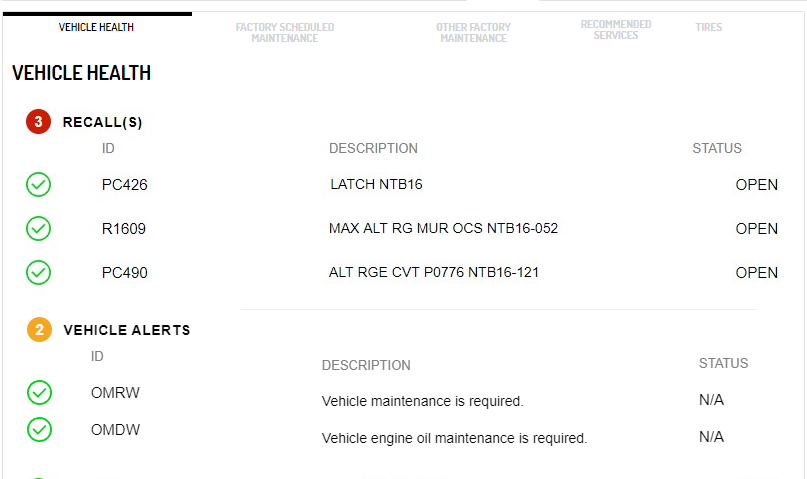Viewport: 807px width, 479px height.
Task: Click the ALT RGE CVT P0776 description
Action: point(434,273)
